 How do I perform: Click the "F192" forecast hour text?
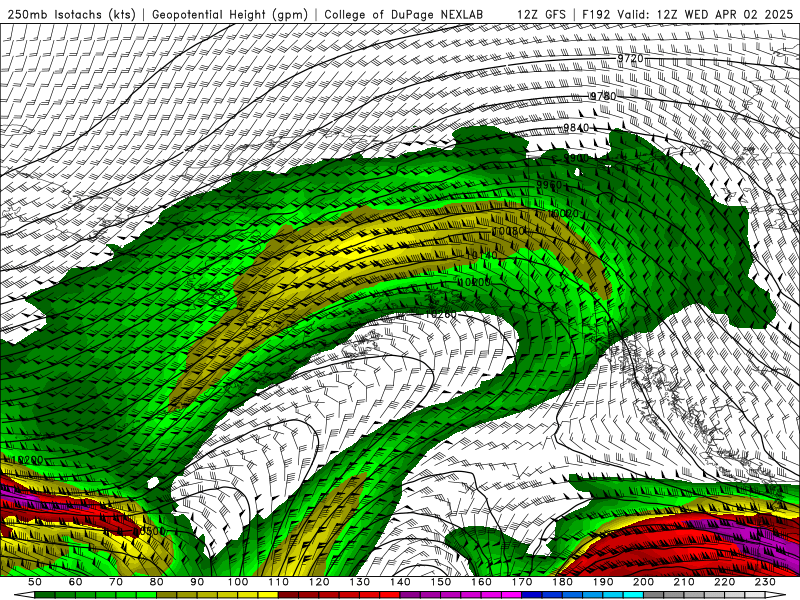(x=596, y=14)
